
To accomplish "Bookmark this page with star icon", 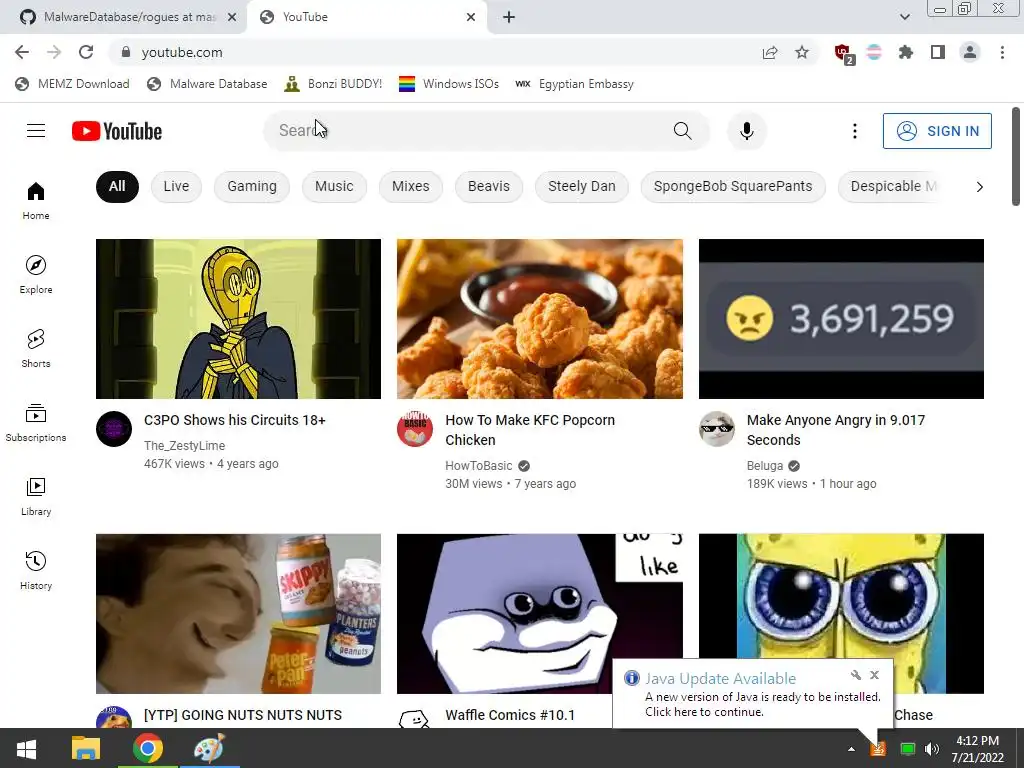I will tap(802, 52).
